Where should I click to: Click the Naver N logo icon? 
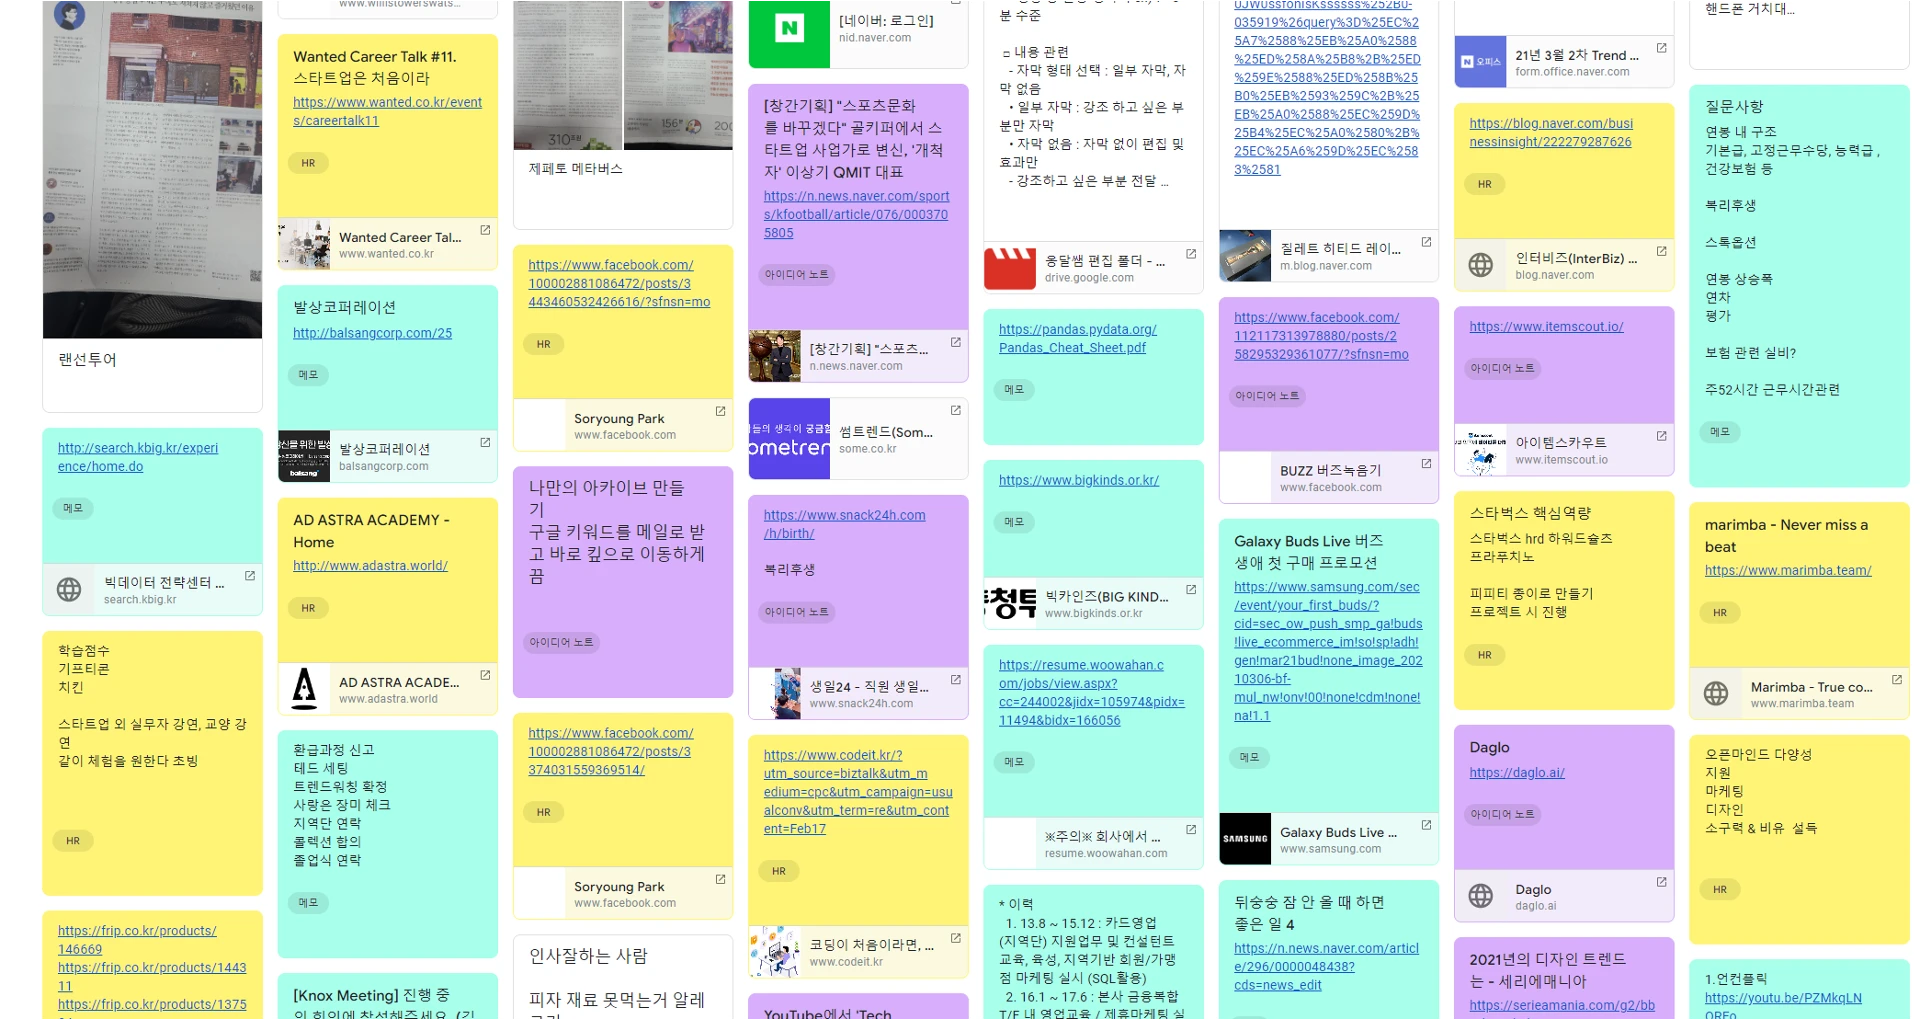789,29
